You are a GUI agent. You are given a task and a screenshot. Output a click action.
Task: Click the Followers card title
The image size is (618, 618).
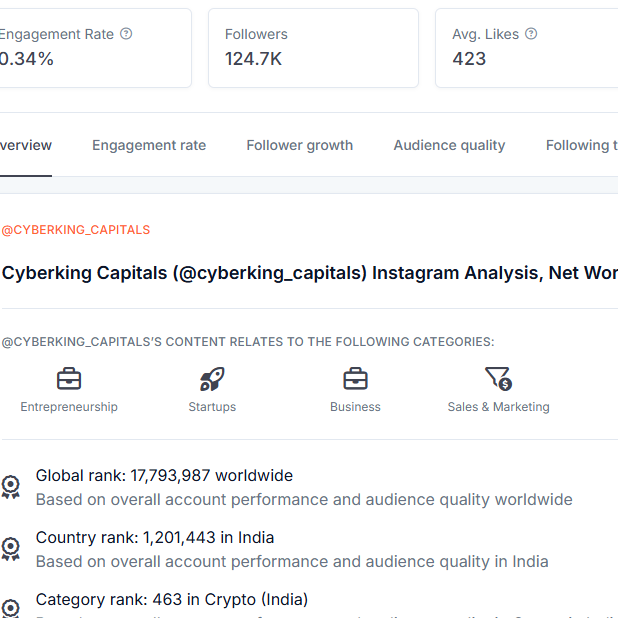pos(256,34)
